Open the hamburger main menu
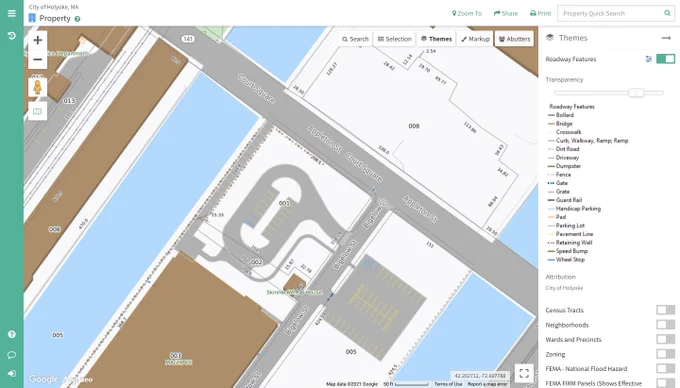The height and width of the screenshot is (388, 680). [x=12, y=13]
